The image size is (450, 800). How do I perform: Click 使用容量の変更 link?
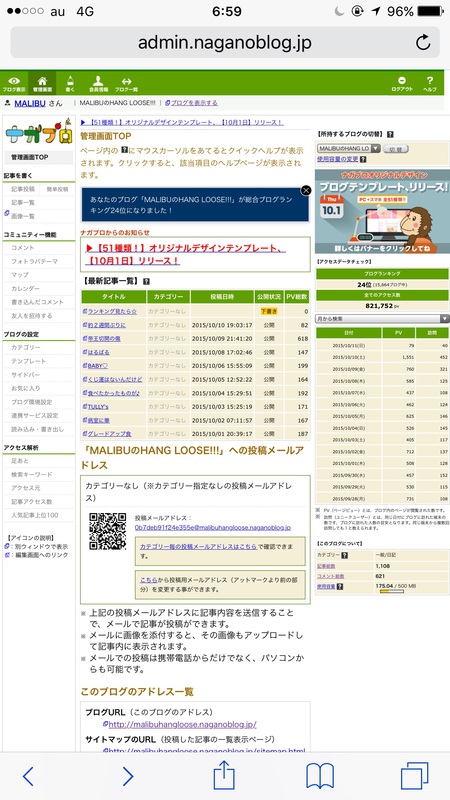click(x=338, y=159)
